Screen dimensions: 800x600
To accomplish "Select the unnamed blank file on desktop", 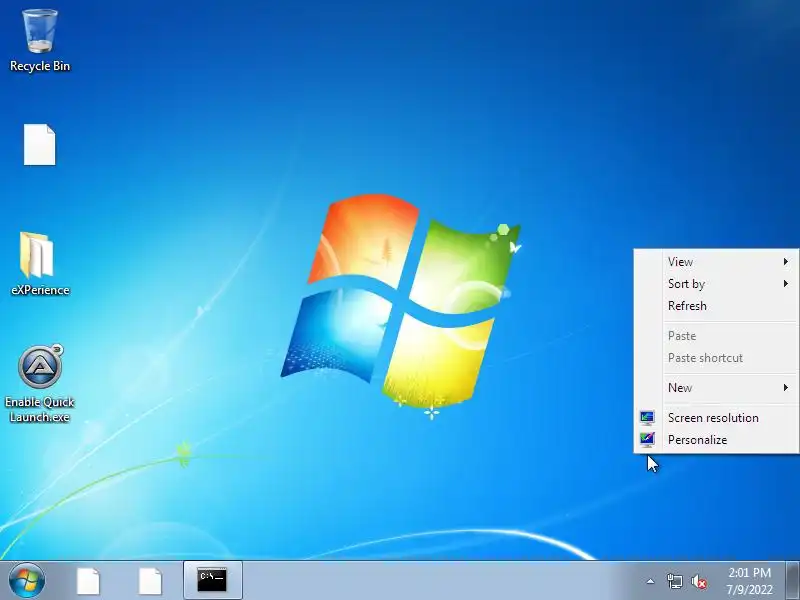I will (x=39, y=145).
